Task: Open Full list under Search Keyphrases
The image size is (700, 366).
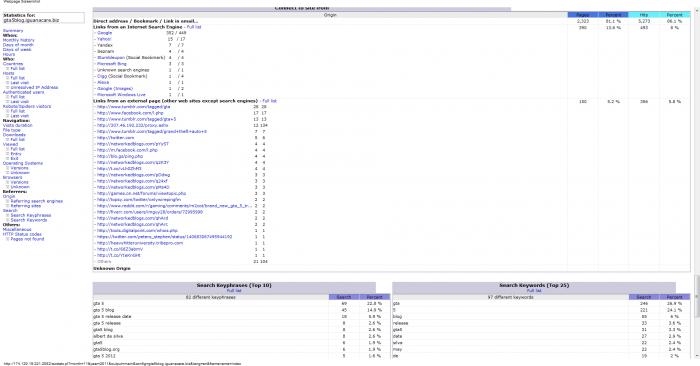Action: [234, 291]
